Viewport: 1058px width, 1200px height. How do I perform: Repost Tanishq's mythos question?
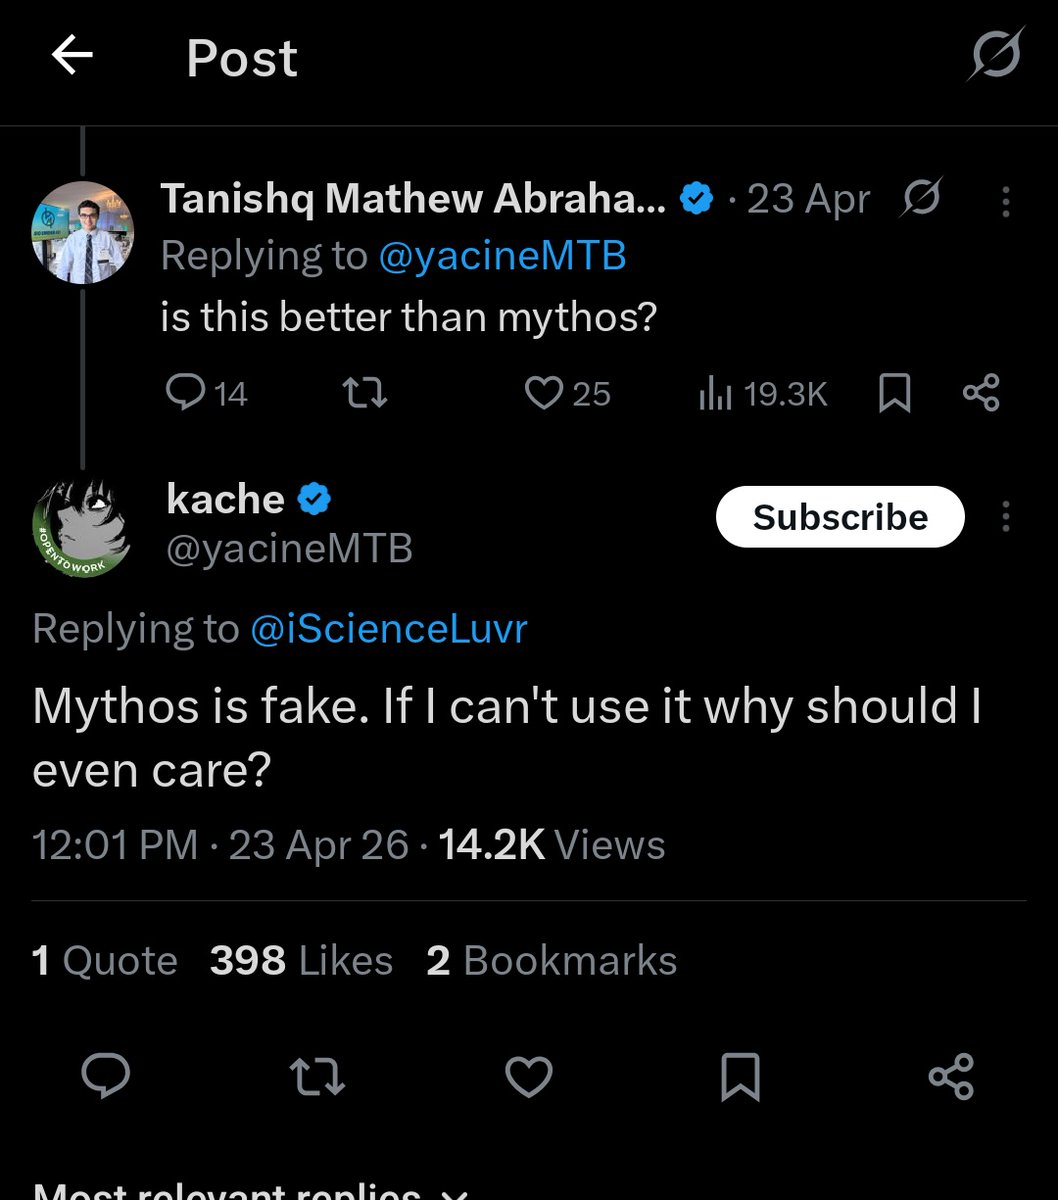point(365,393)
